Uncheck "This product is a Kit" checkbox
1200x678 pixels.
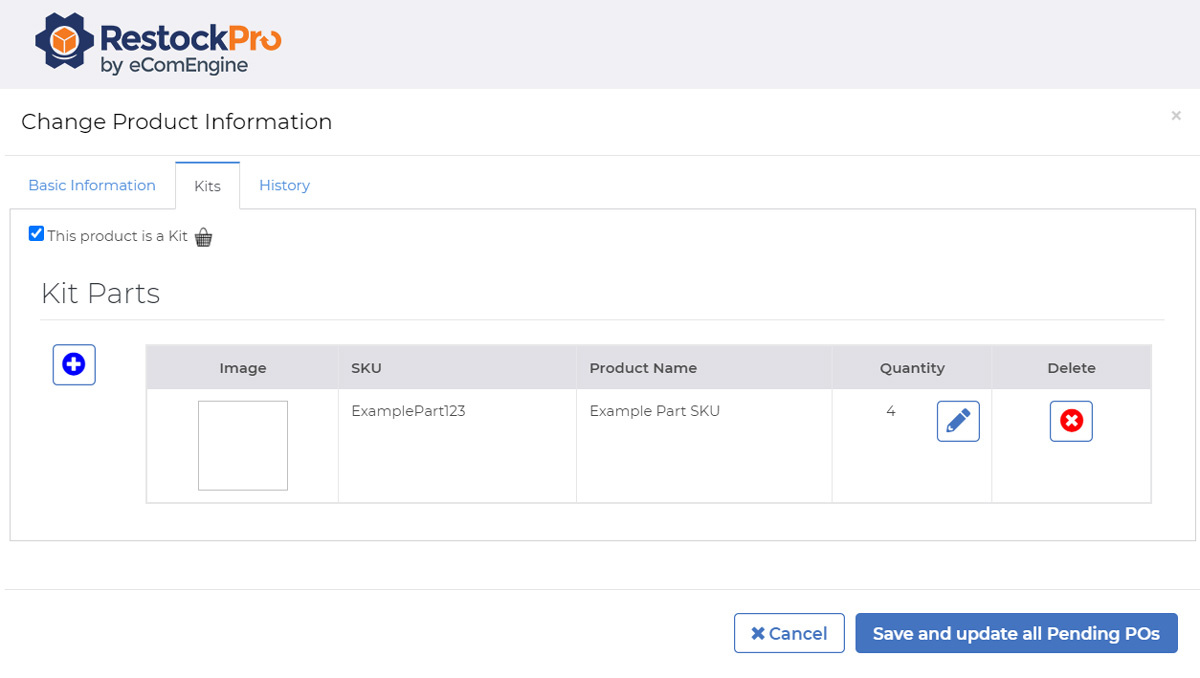(37, 234)
